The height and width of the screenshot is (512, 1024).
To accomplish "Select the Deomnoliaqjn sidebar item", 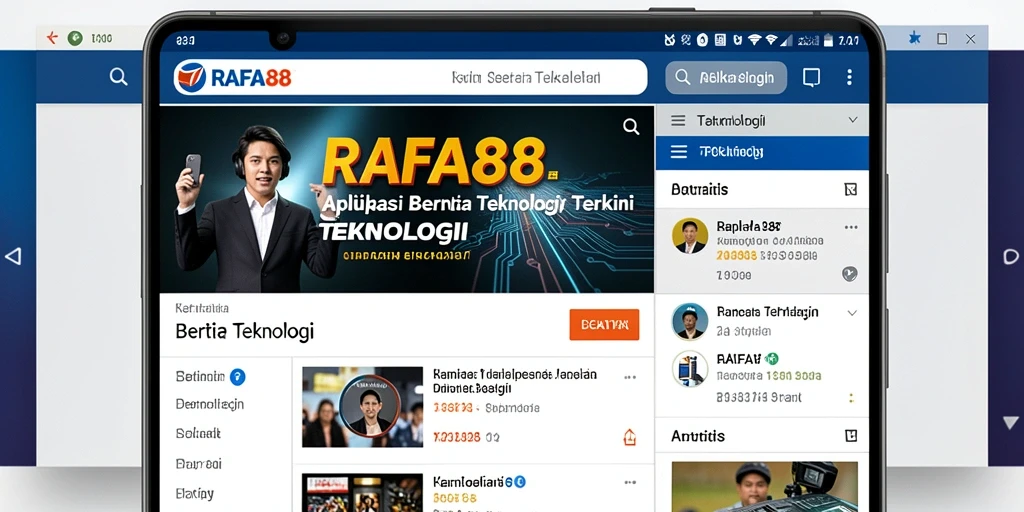I will pos(210,404).
